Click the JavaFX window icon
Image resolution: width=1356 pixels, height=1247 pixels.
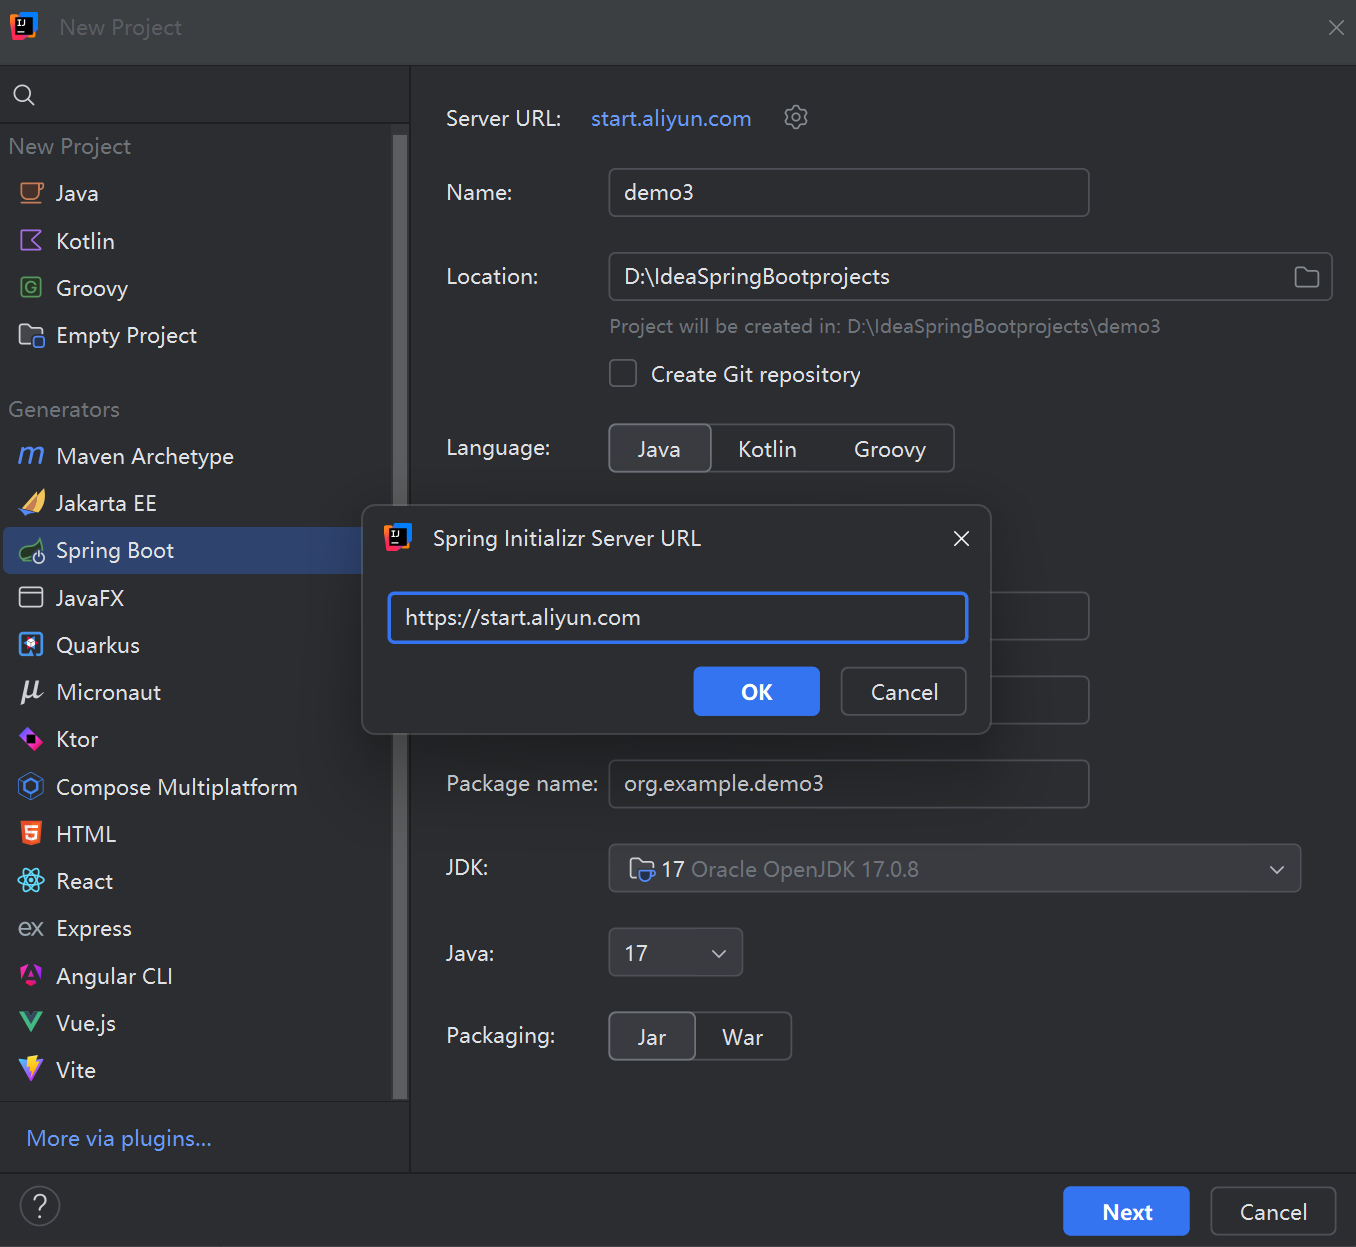click(x=32, y=598)
